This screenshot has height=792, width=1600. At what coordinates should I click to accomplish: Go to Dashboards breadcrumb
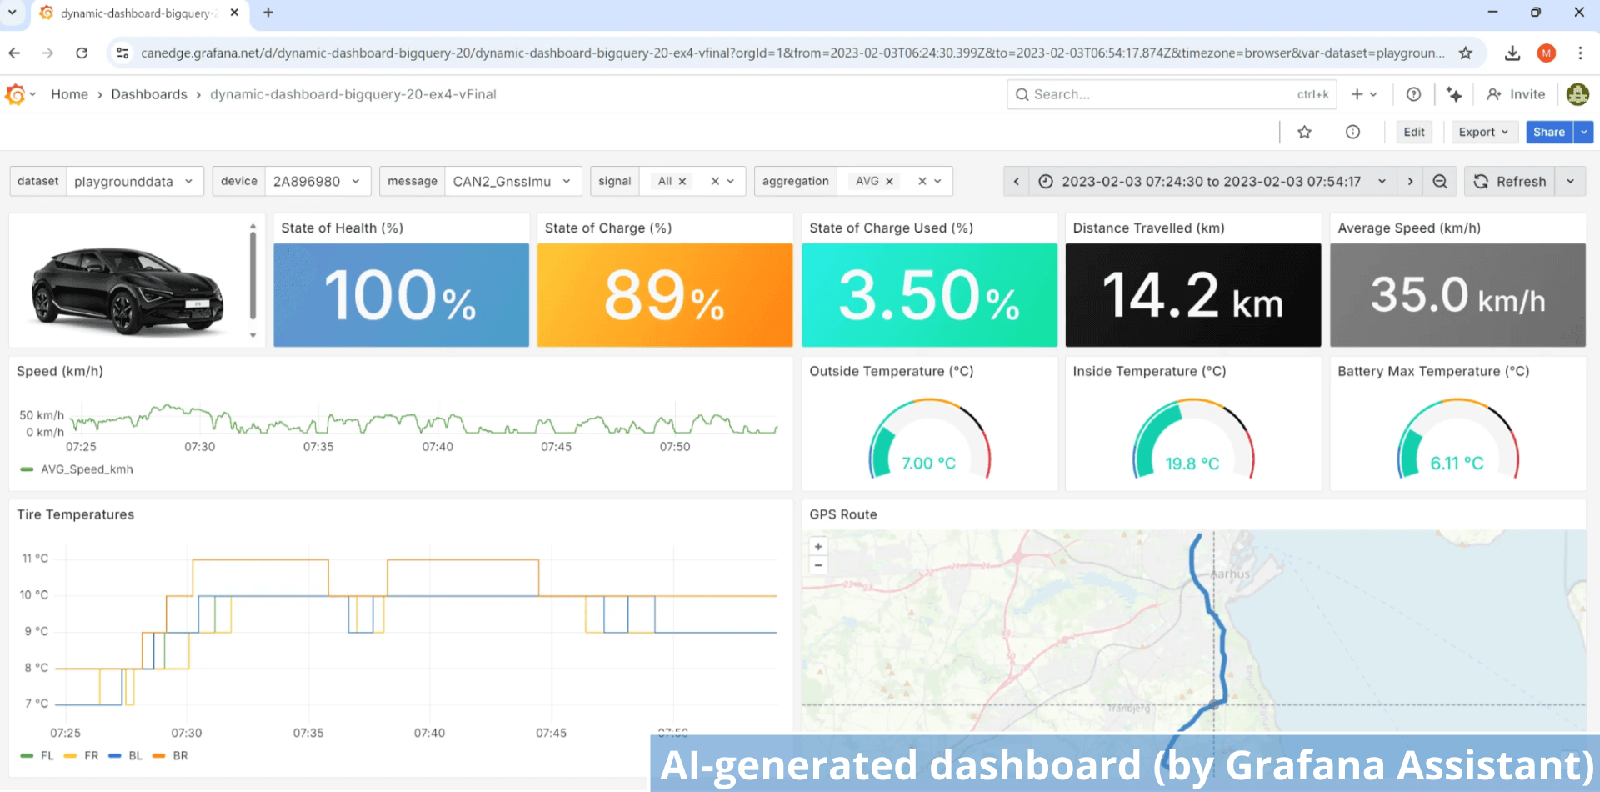[149, 94]
